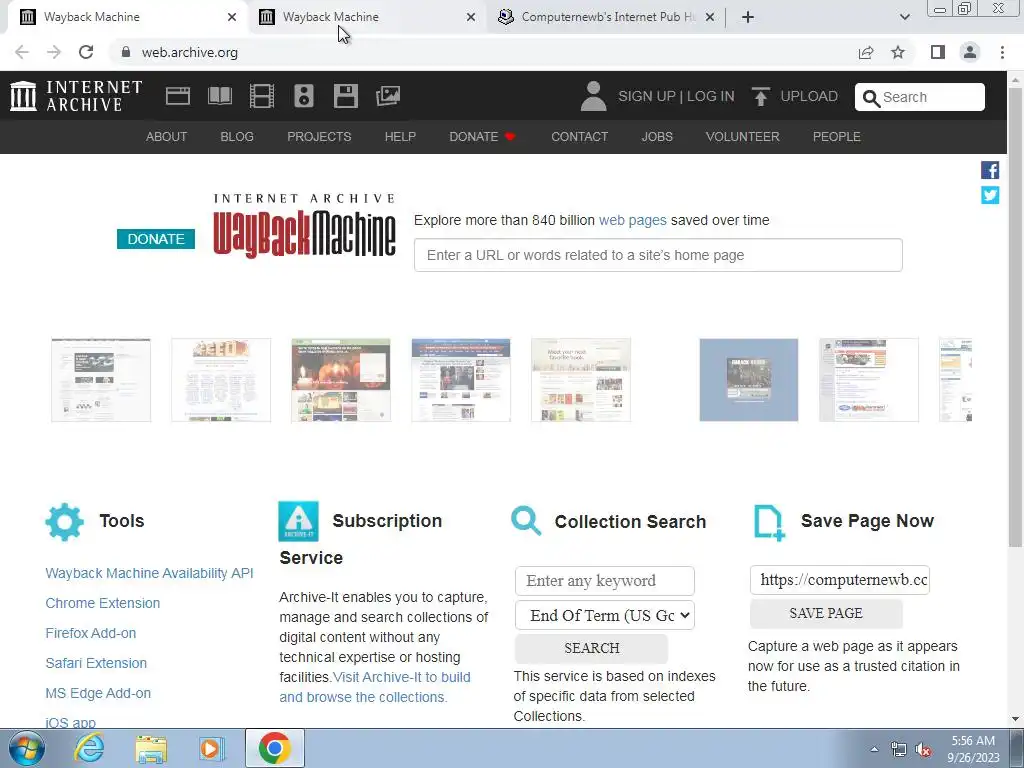Open the 'web pages' link

(633, 220)
